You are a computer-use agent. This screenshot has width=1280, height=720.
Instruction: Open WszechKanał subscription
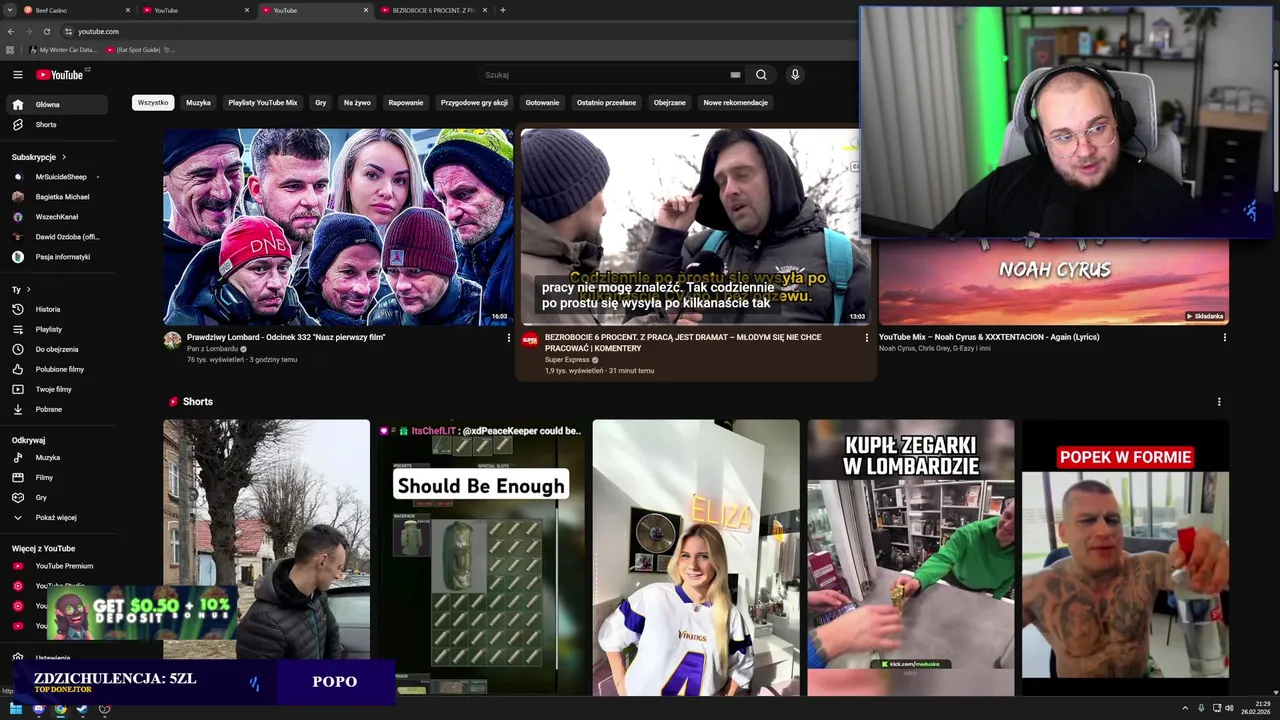[x=59, y=217]
